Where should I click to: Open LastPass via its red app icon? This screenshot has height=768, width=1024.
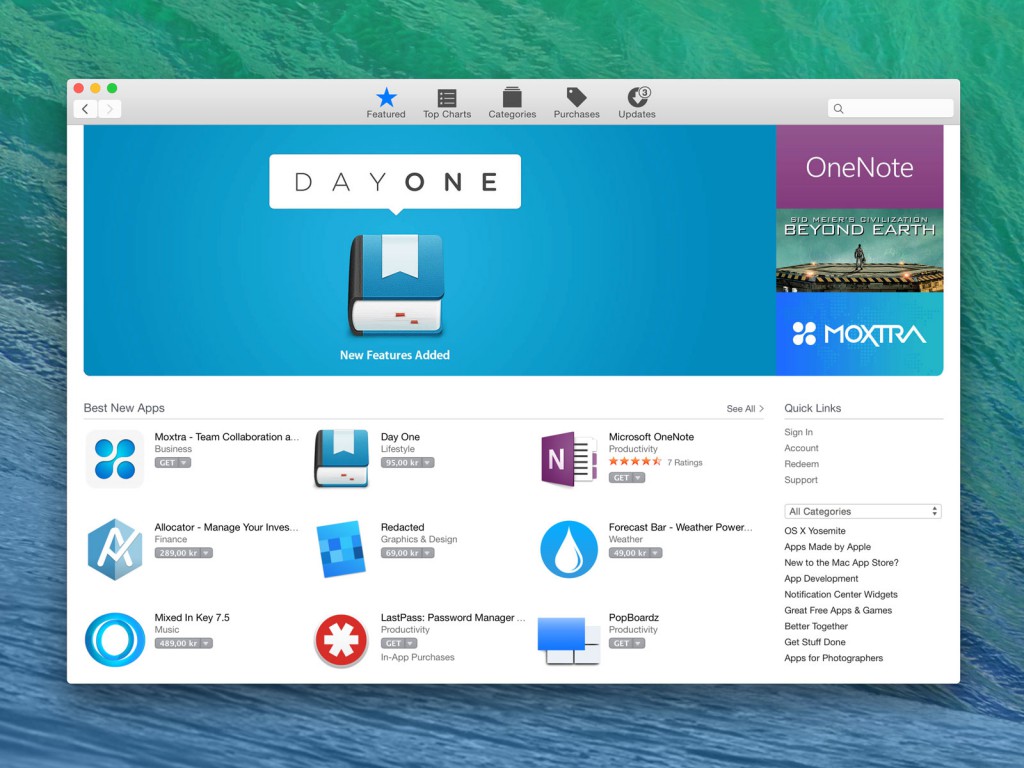(341, 639)
